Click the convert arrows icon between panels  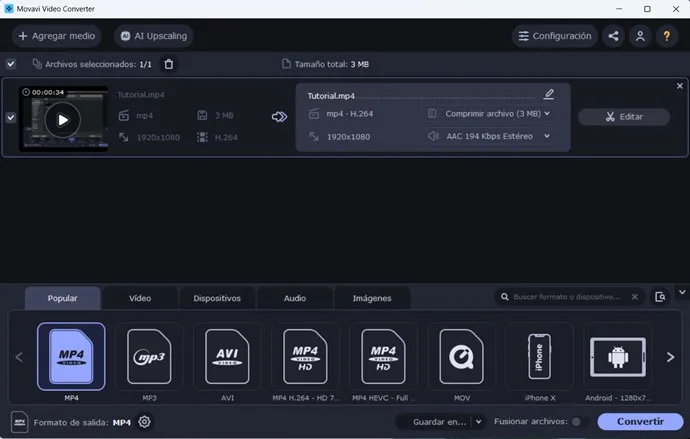point(279,117)
